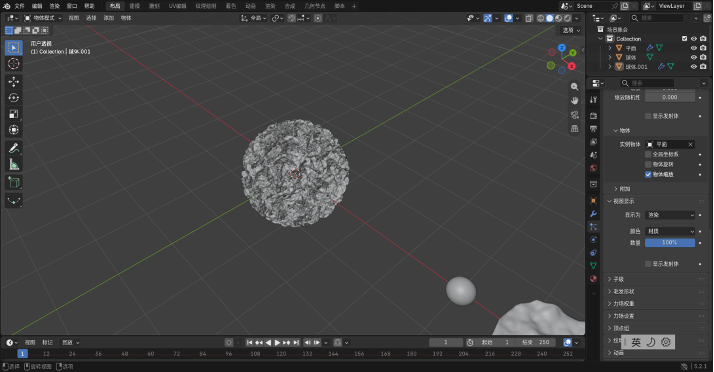Select the Rotate tool
Screen dimensions: 714x372
click(x=14, y=97)
